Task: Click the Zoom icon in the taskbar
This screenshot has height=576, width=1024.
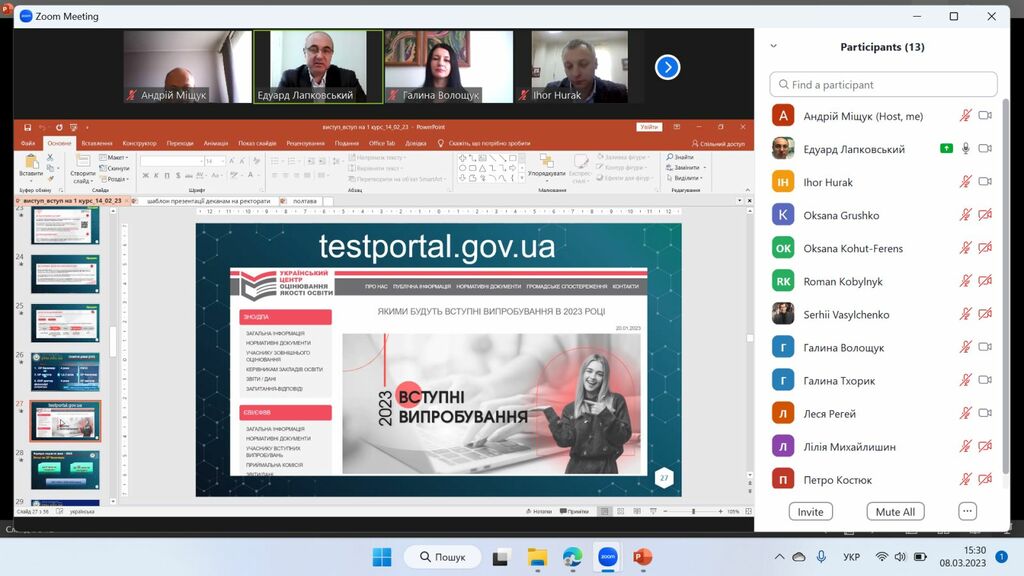Action: click(x=607, y=557)
